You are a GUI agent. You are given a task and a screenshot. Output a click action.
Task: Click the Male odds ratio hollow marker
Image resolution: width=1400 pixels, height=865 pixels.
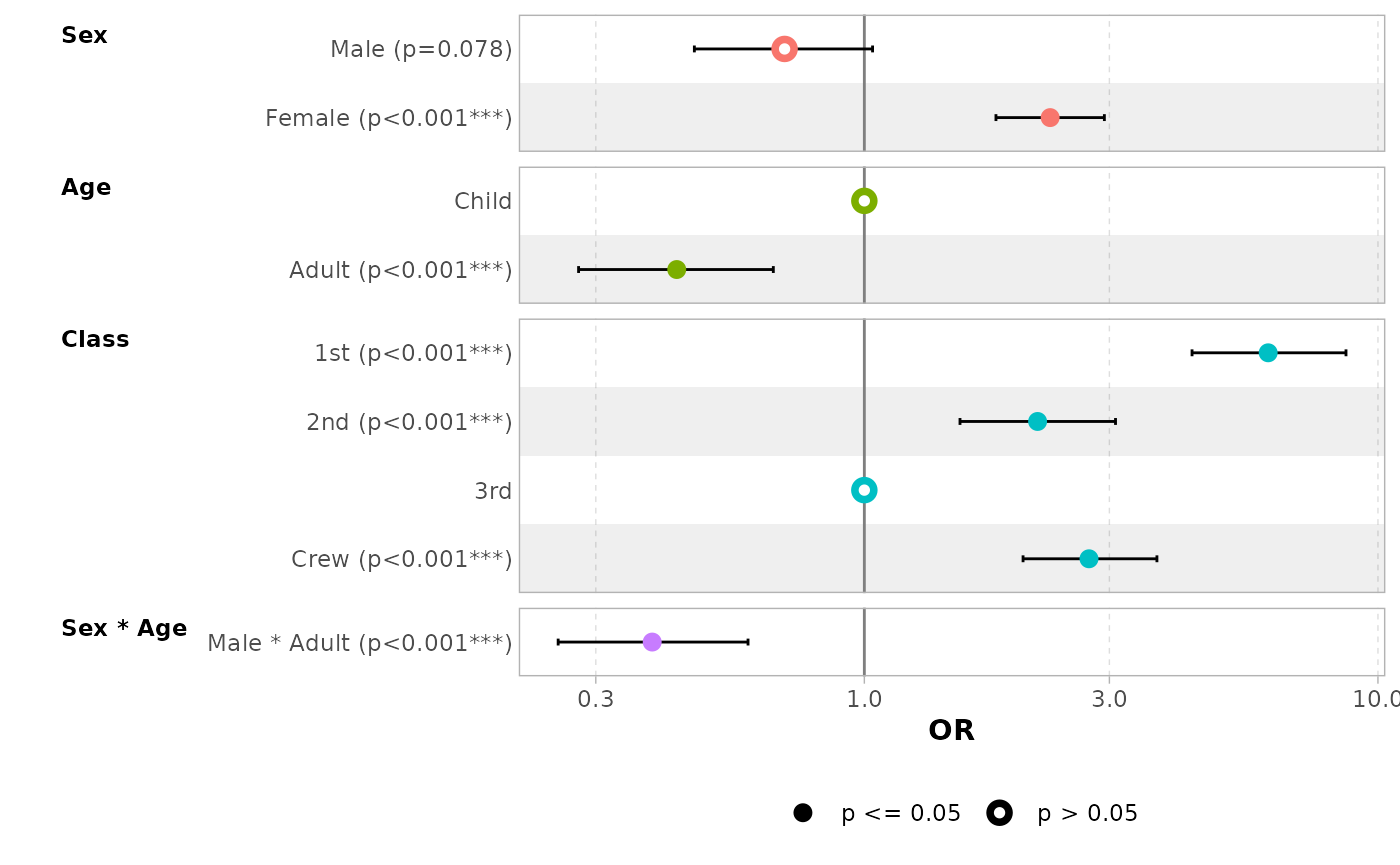[x=784, y=49]
